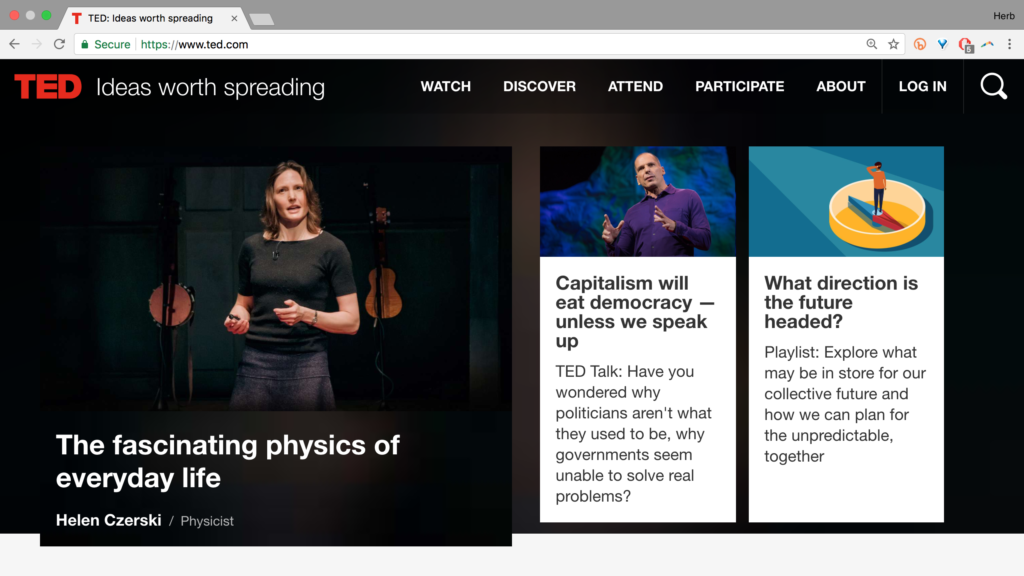The image size is (1024, 576).
Task: Open 'What direction is the future headed?' headline
Action: pos(841,302)
